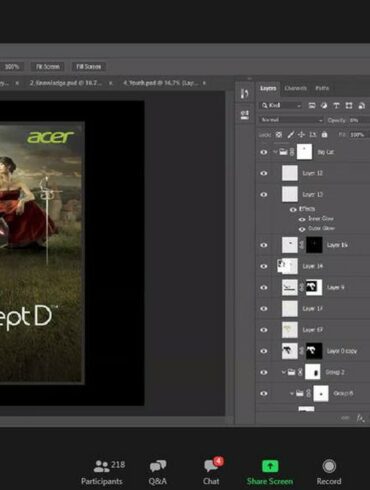Filter layers by type layers icon
The height and width of the screenshot is (490, 370).
tap(336, 106)
